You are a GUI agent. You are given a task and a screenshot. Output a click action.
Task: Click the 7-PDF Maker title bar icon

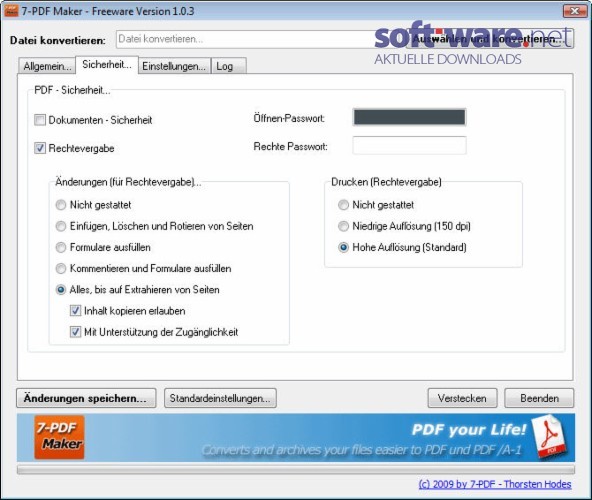[11, 11]
